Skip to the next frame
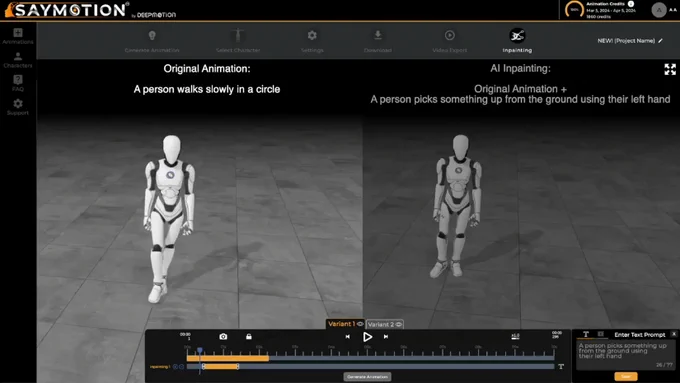Image resolution: width=680 pixels, height=383 pixels. point(386,337)
